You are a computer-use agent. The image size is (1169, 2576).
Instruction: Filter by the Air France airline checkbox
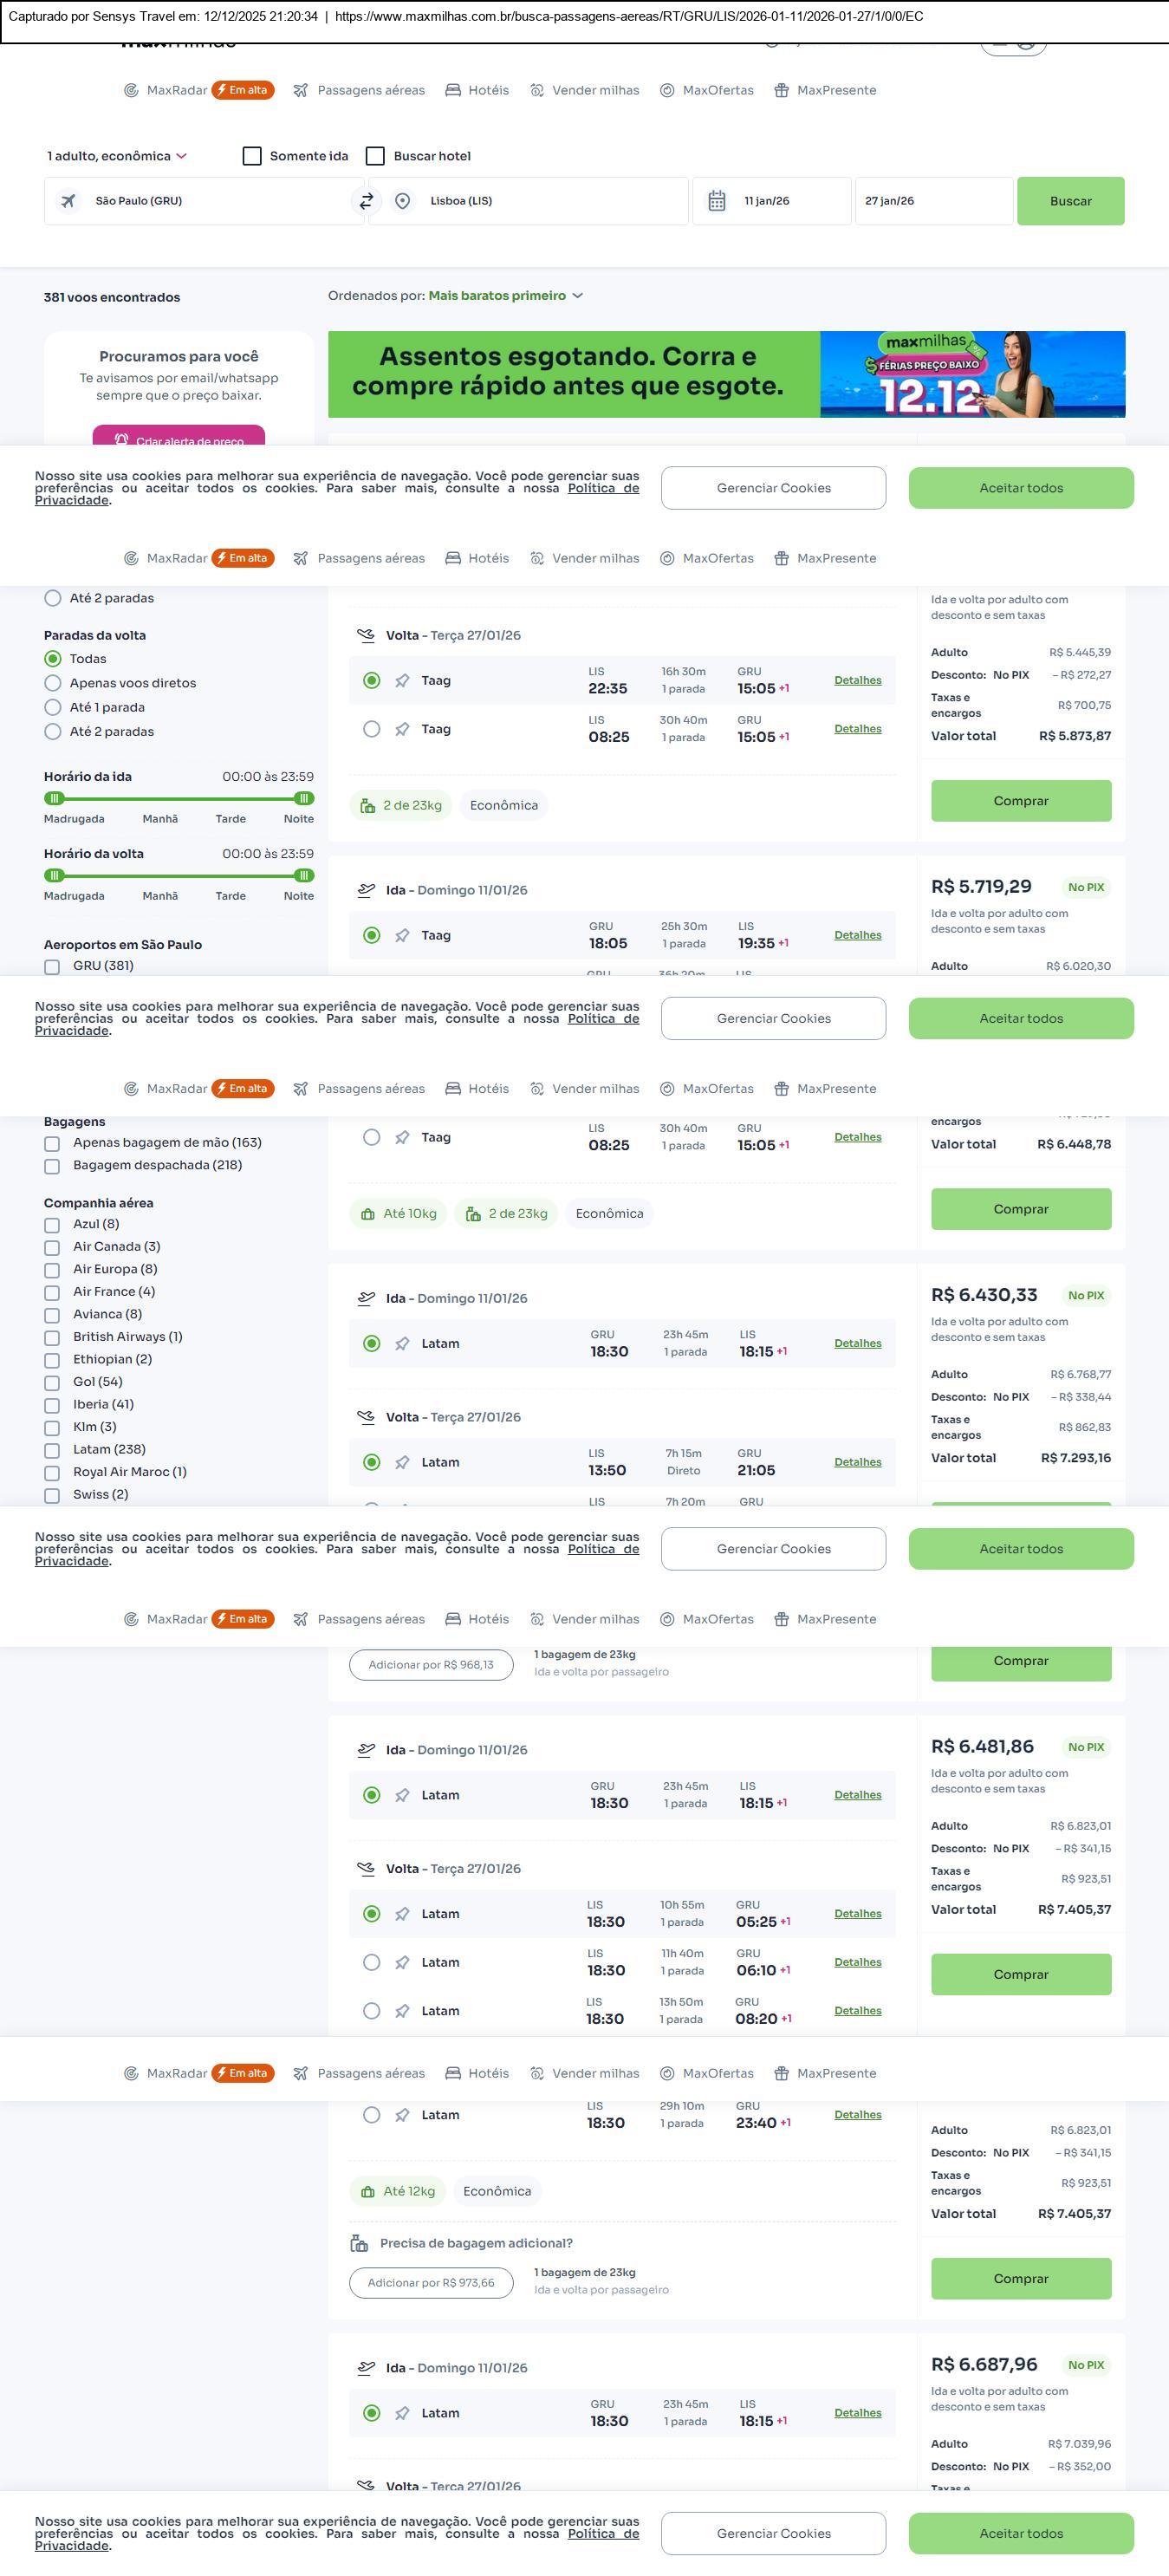coord(52,1292)
